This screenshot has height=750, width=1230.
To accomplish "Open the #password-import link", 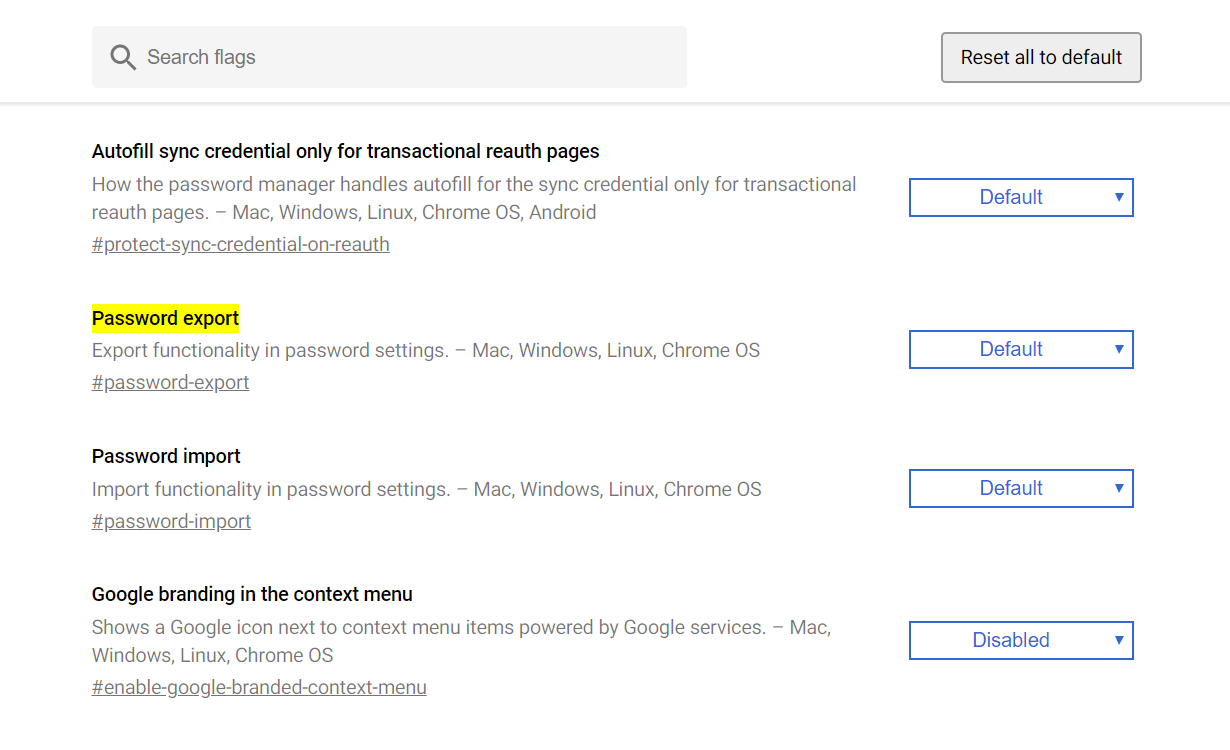I will [x=171, y=521].
